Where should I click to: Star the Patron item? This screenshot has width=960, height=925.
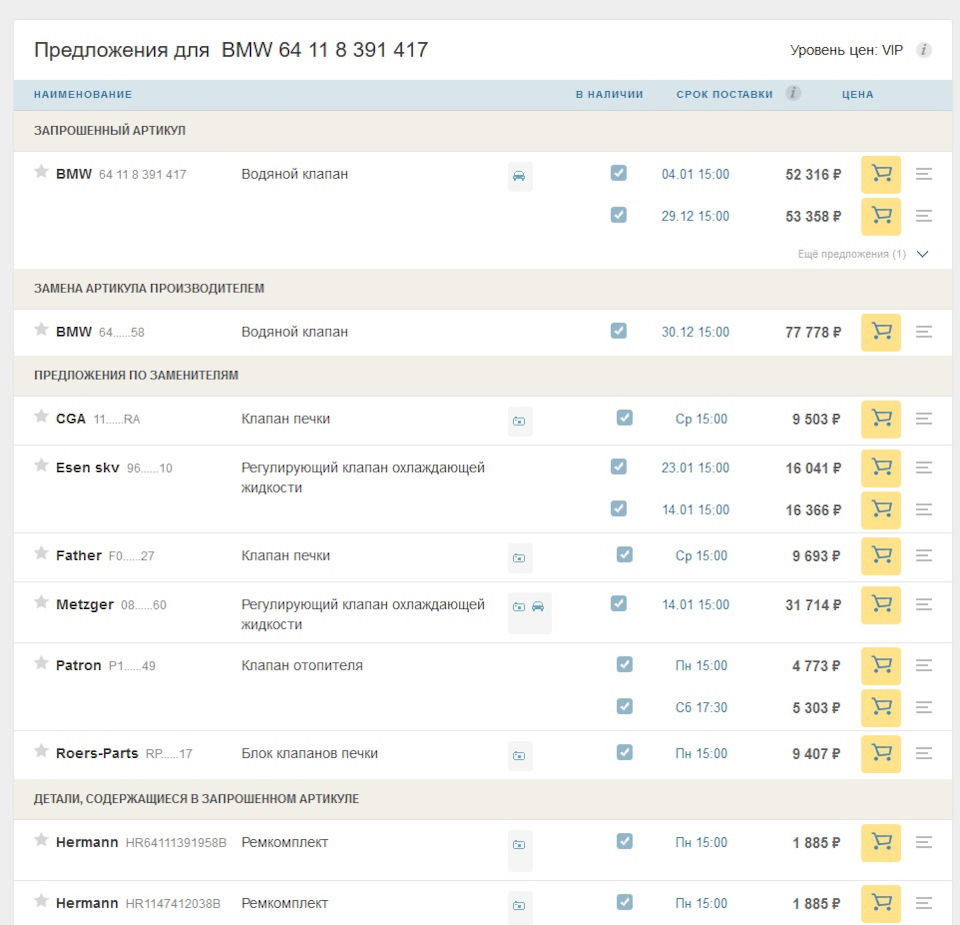point(41,663)
